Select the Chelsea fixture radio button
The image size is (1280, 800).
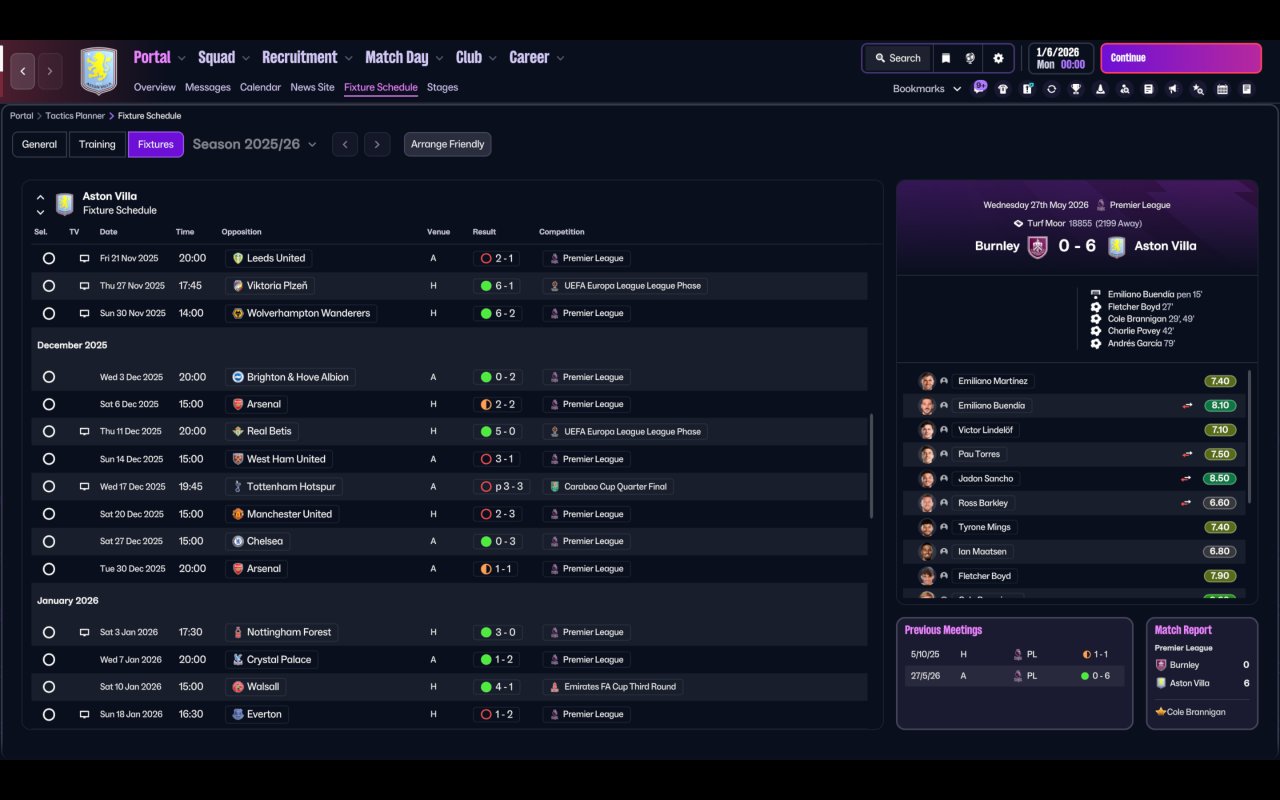coord(48,541)
